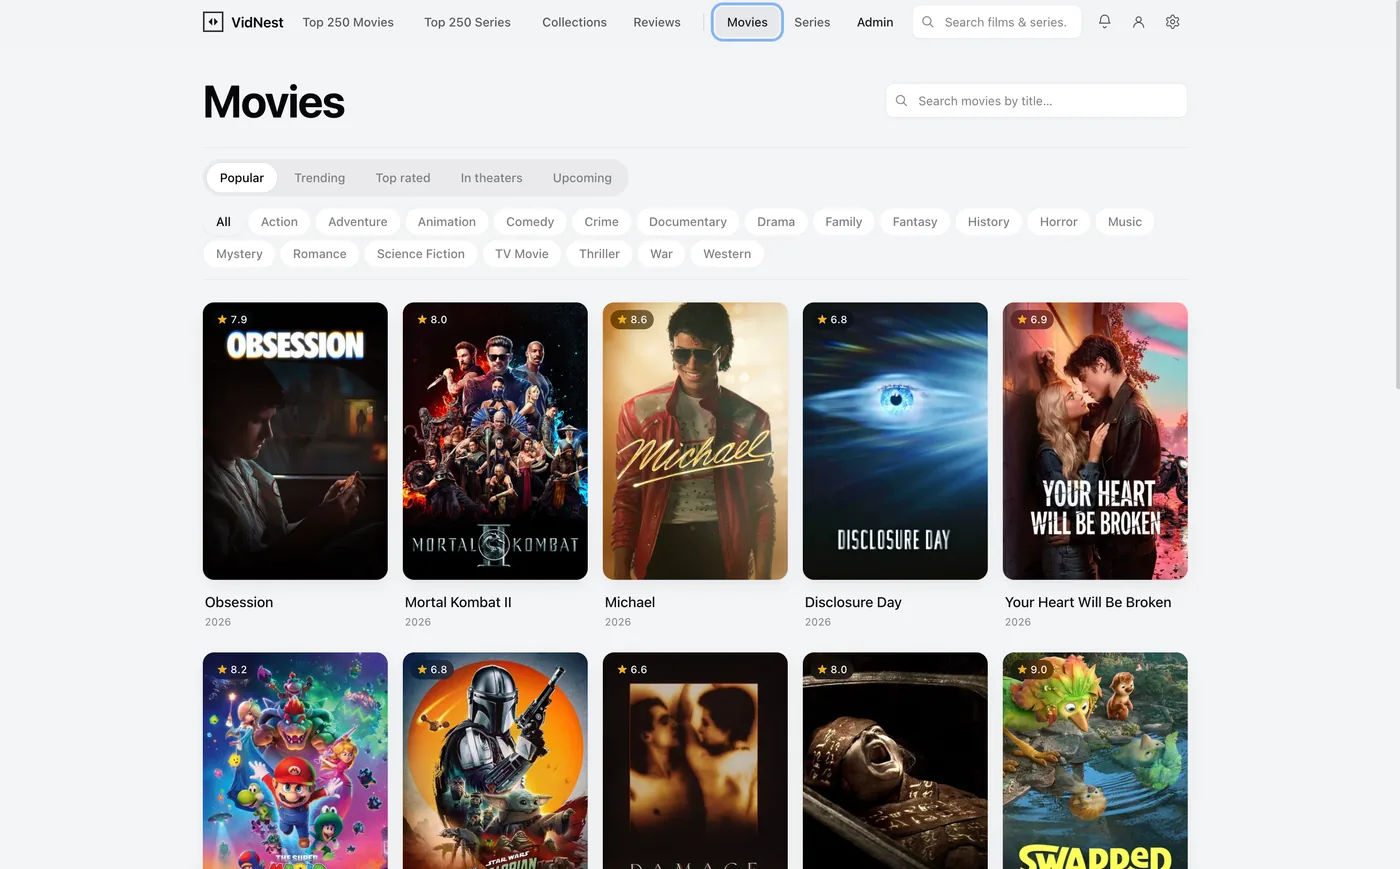Click the Mortal Kombat II title link
Image resolution: width=1400 pixels, height=869 pixels.
coord(458,602)
